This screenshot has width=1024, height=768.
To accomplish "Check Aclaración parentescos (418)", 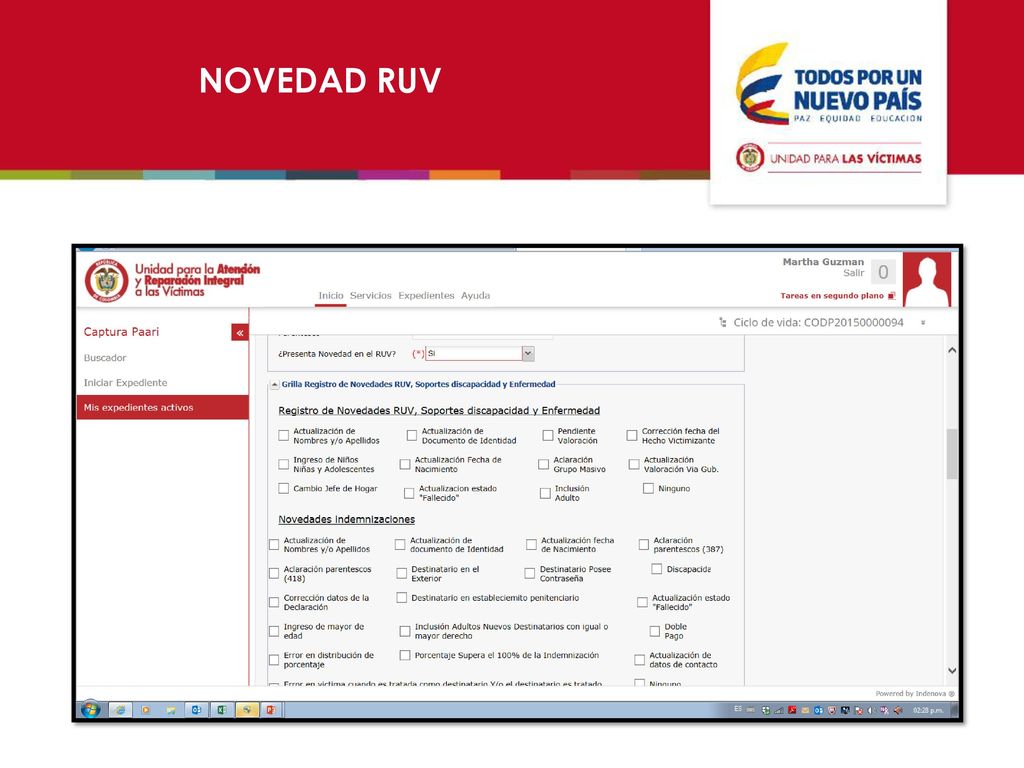I will pyautogui.click(x=274, y=573).
